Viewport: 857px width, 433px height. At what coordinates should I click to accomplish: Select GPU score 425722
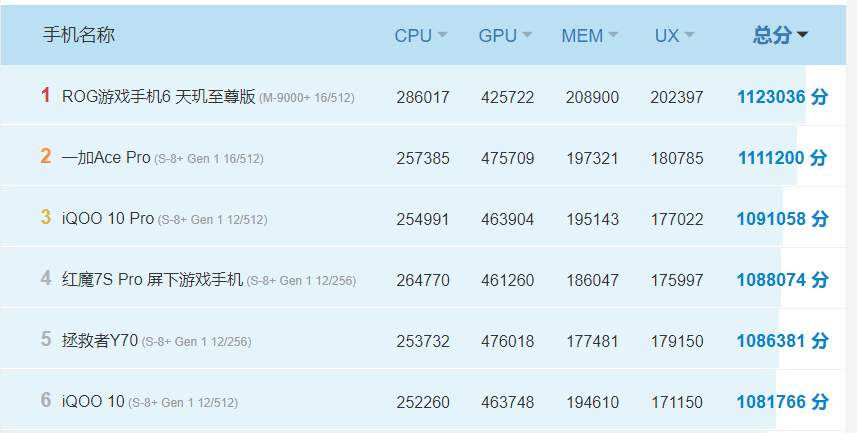point(508,97)
